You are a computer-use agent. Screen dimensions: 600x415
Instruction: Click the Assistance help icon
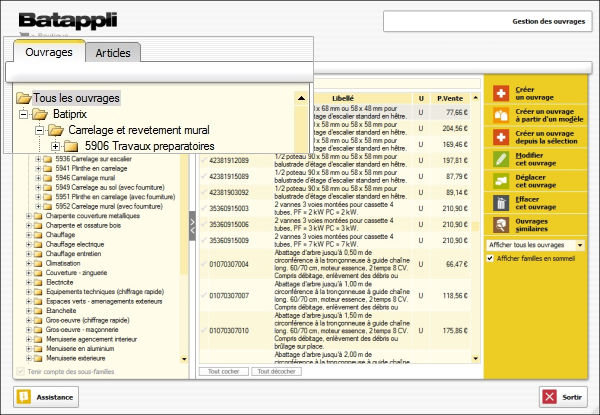point(22,397)
